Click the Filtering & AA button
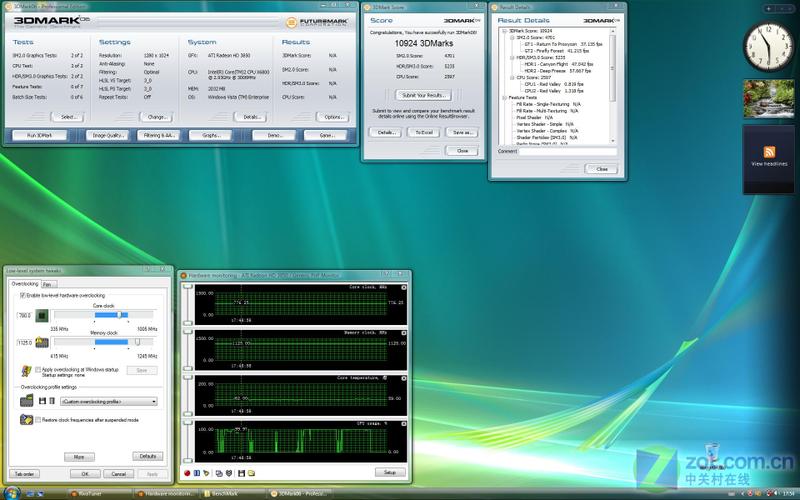The image size is (800, 500). (x=159, y=135)
